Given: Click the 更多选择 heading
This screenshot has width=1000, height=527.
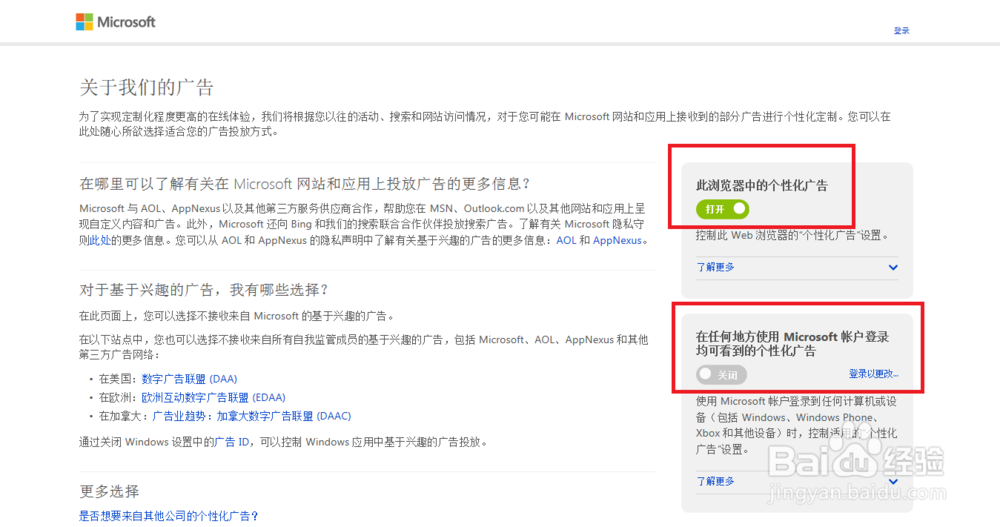Looking at the screenshot, I should point(109,491).
